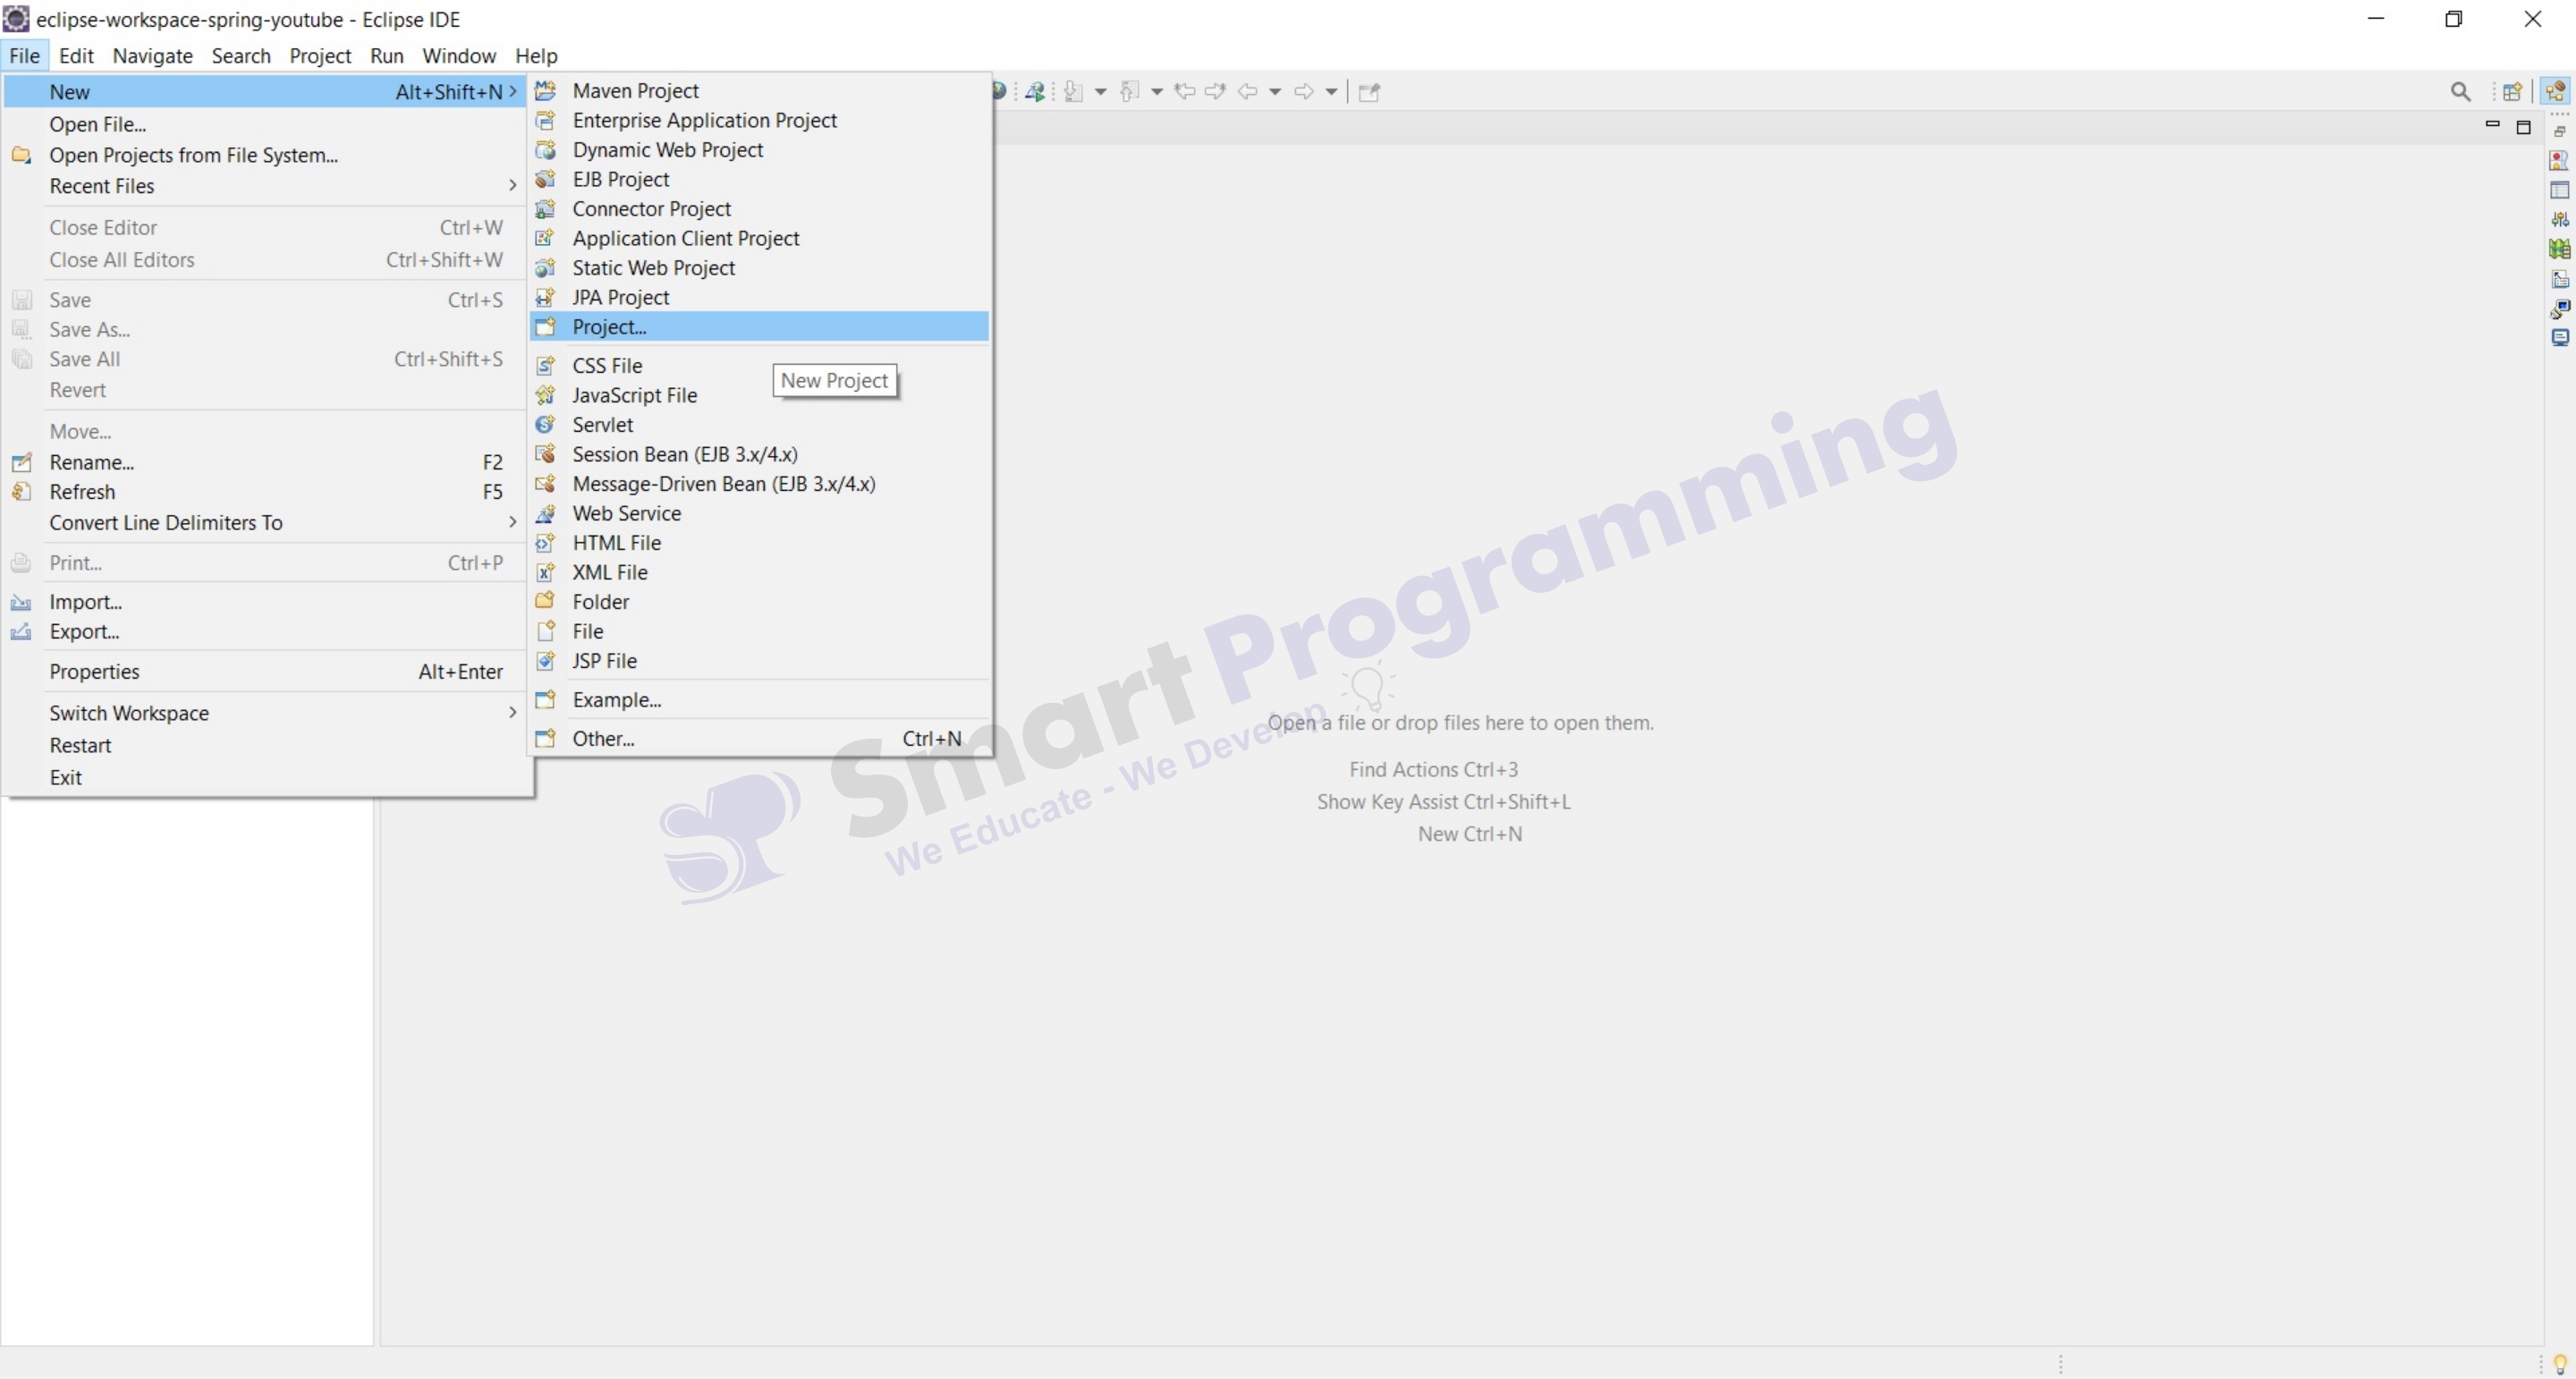Screen dimensions: 2576x1379
Task: Create a new JavaScript File
Action: click(760, 395)
